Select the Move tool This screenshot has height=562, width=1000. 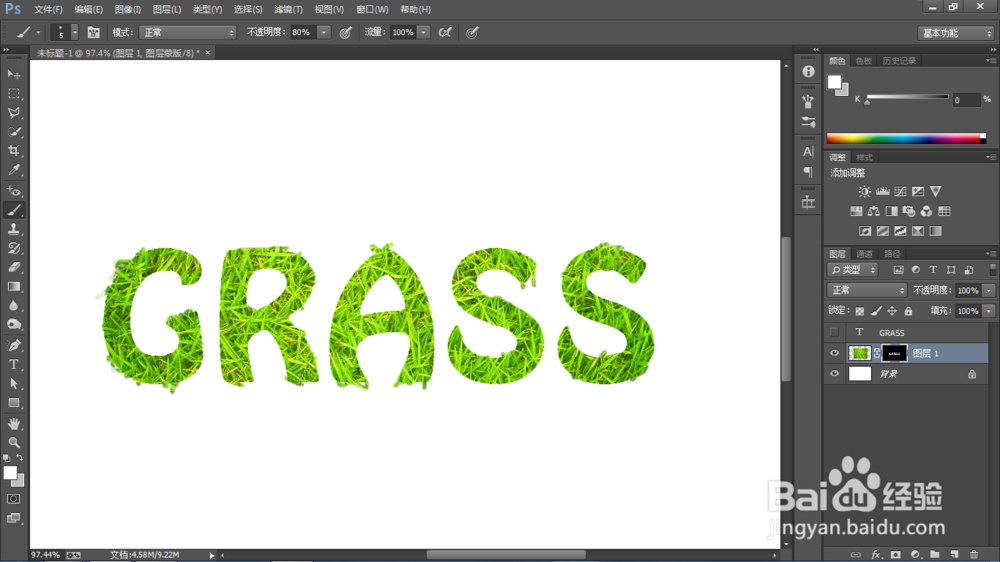pyautogui.click(x=13, y=74)
